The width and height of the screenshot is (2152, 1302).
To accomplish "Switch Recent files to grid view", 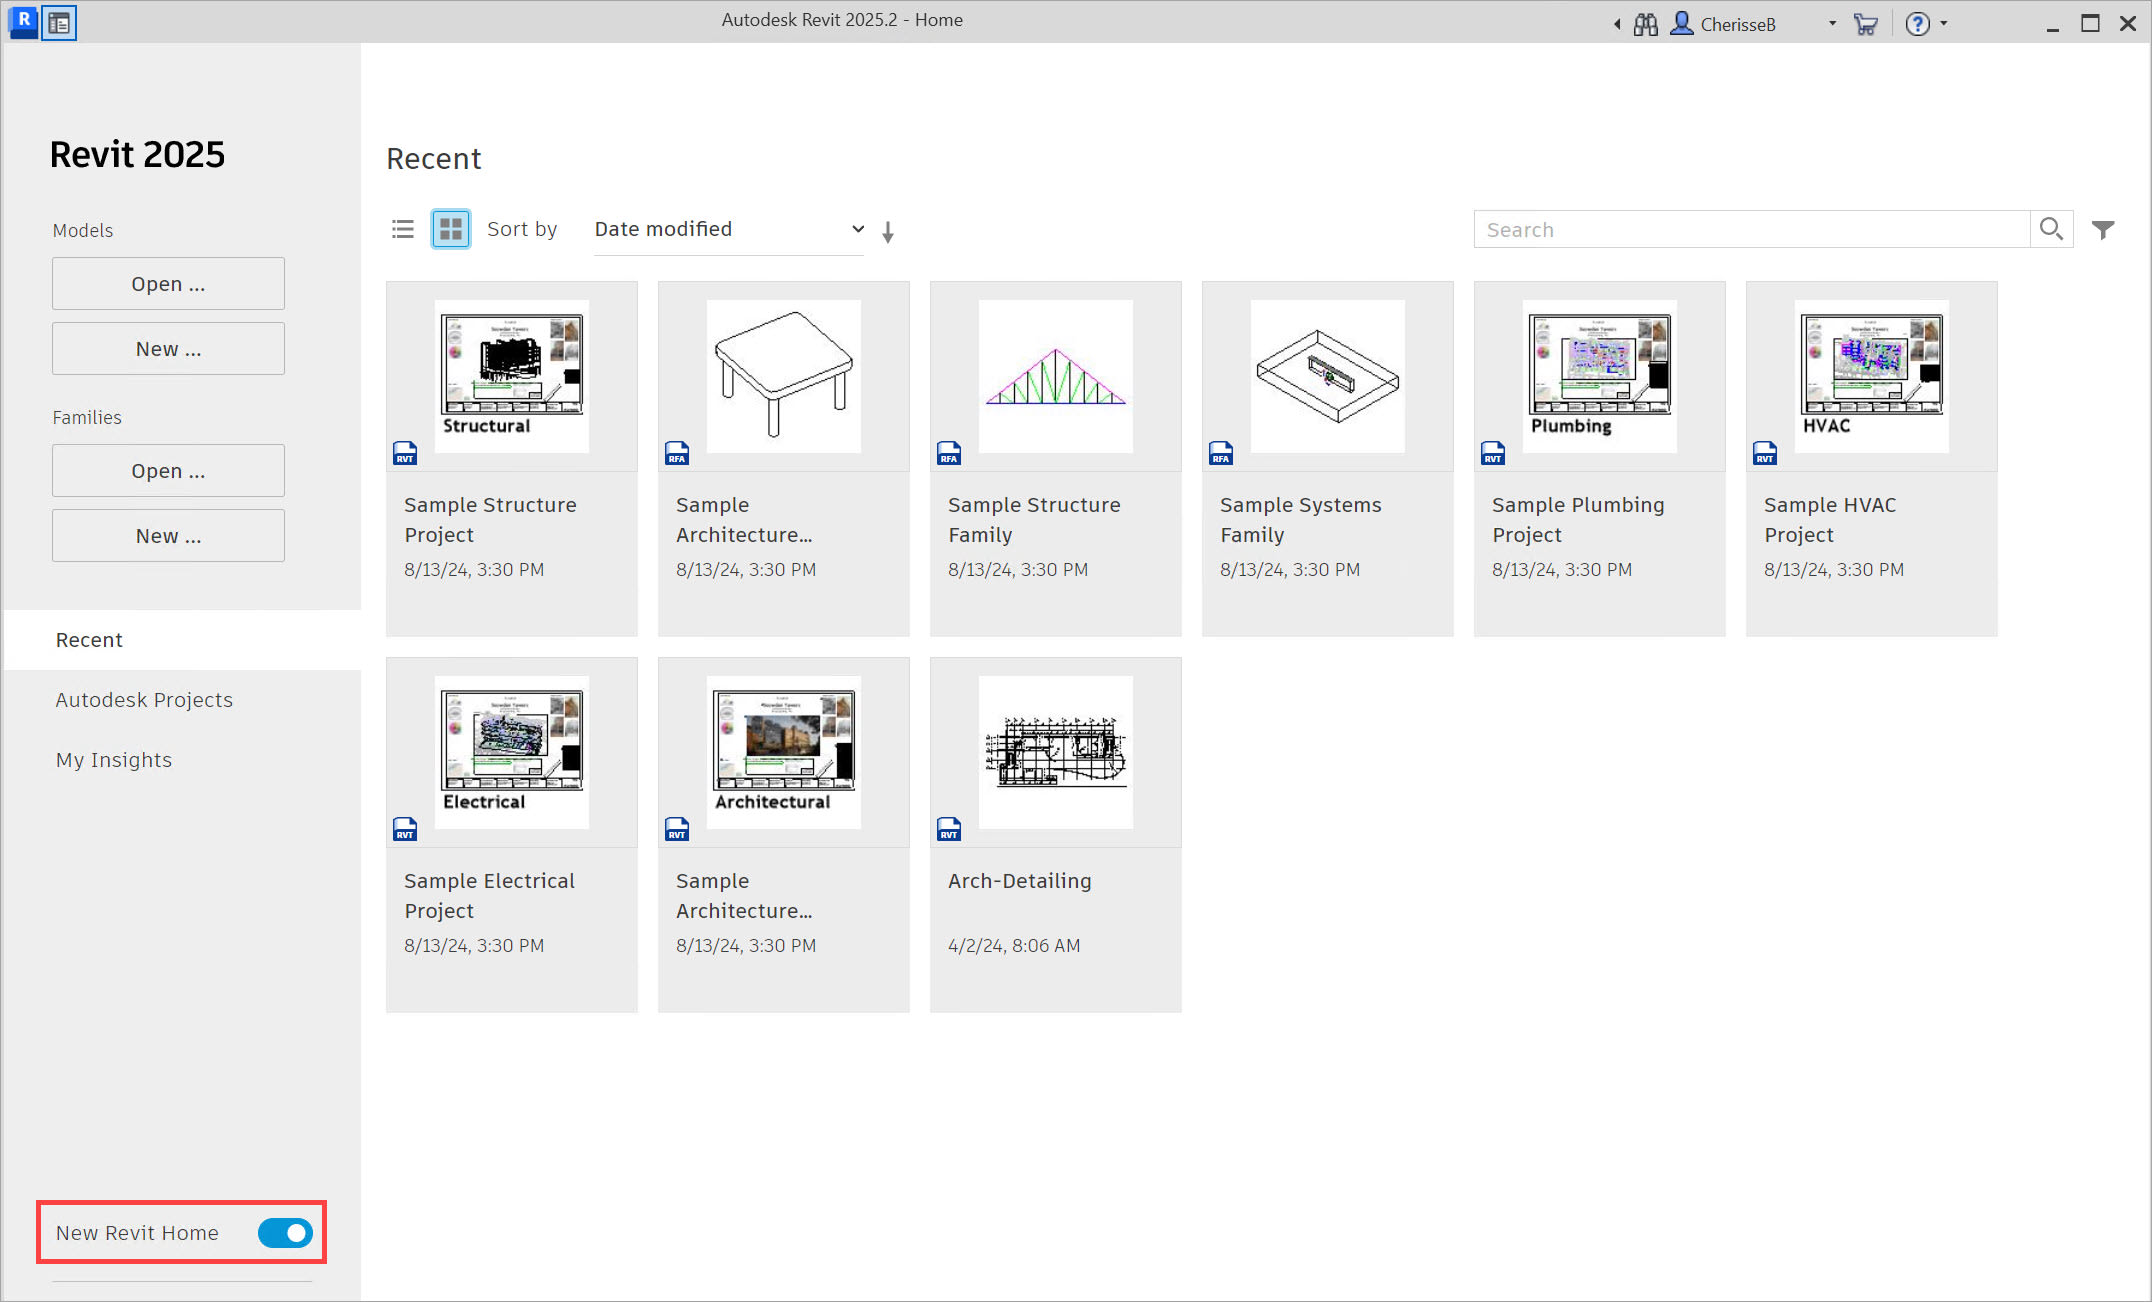I will 450,229.
